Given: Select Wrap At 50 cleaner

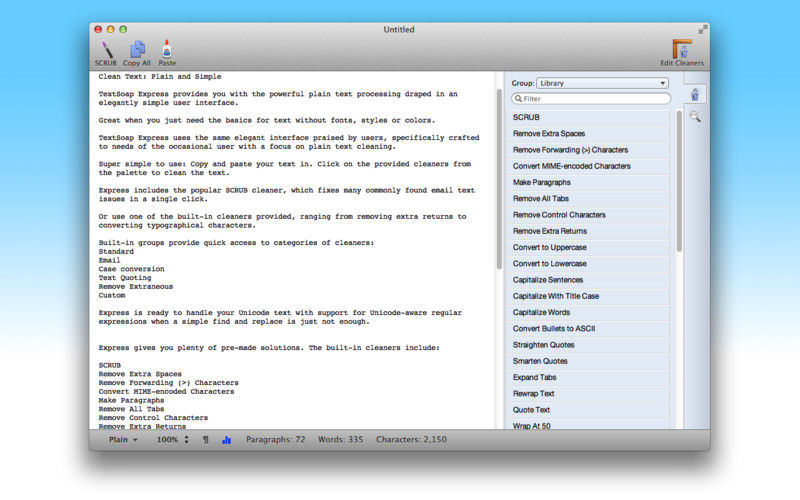Looking at the screenshot, I should click(x=590, y=425).
